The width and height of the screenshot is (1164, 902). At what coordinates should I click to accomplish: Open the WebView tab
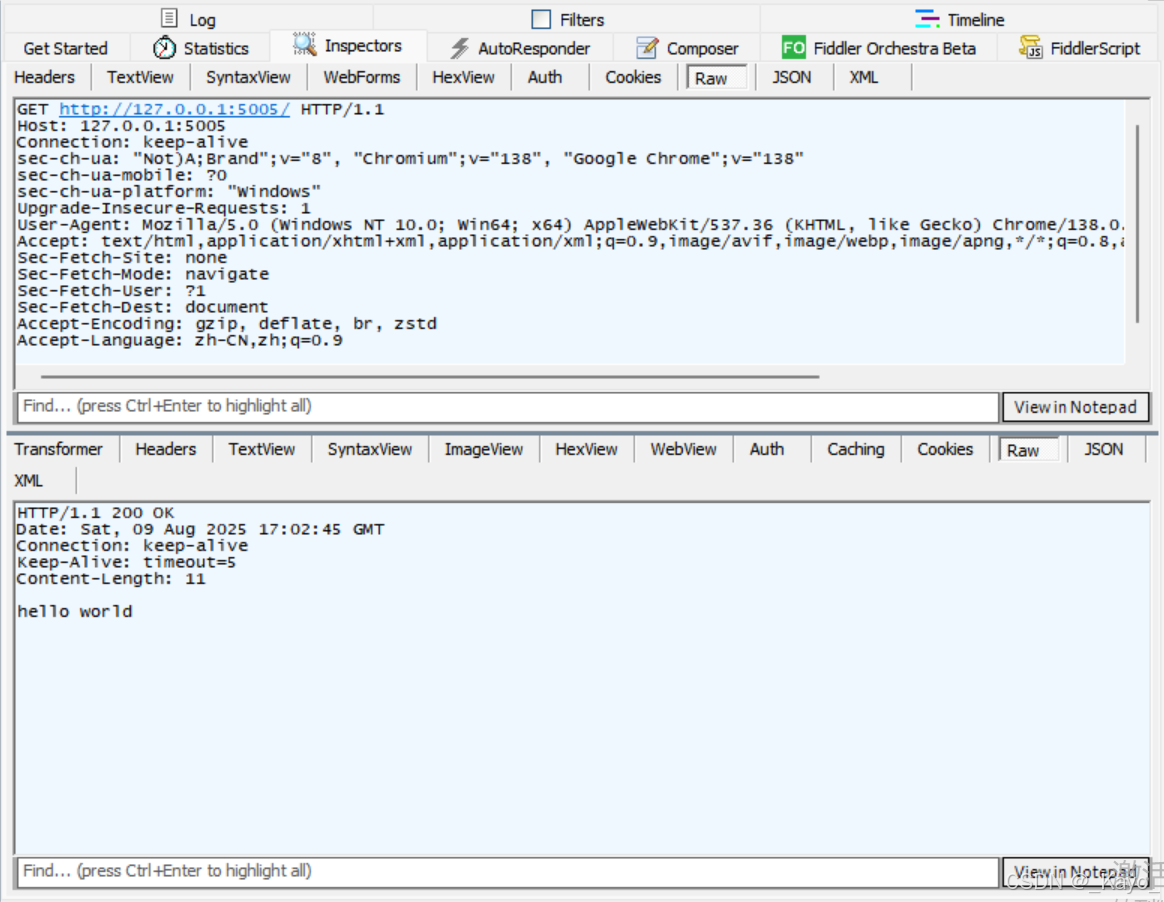684,449
